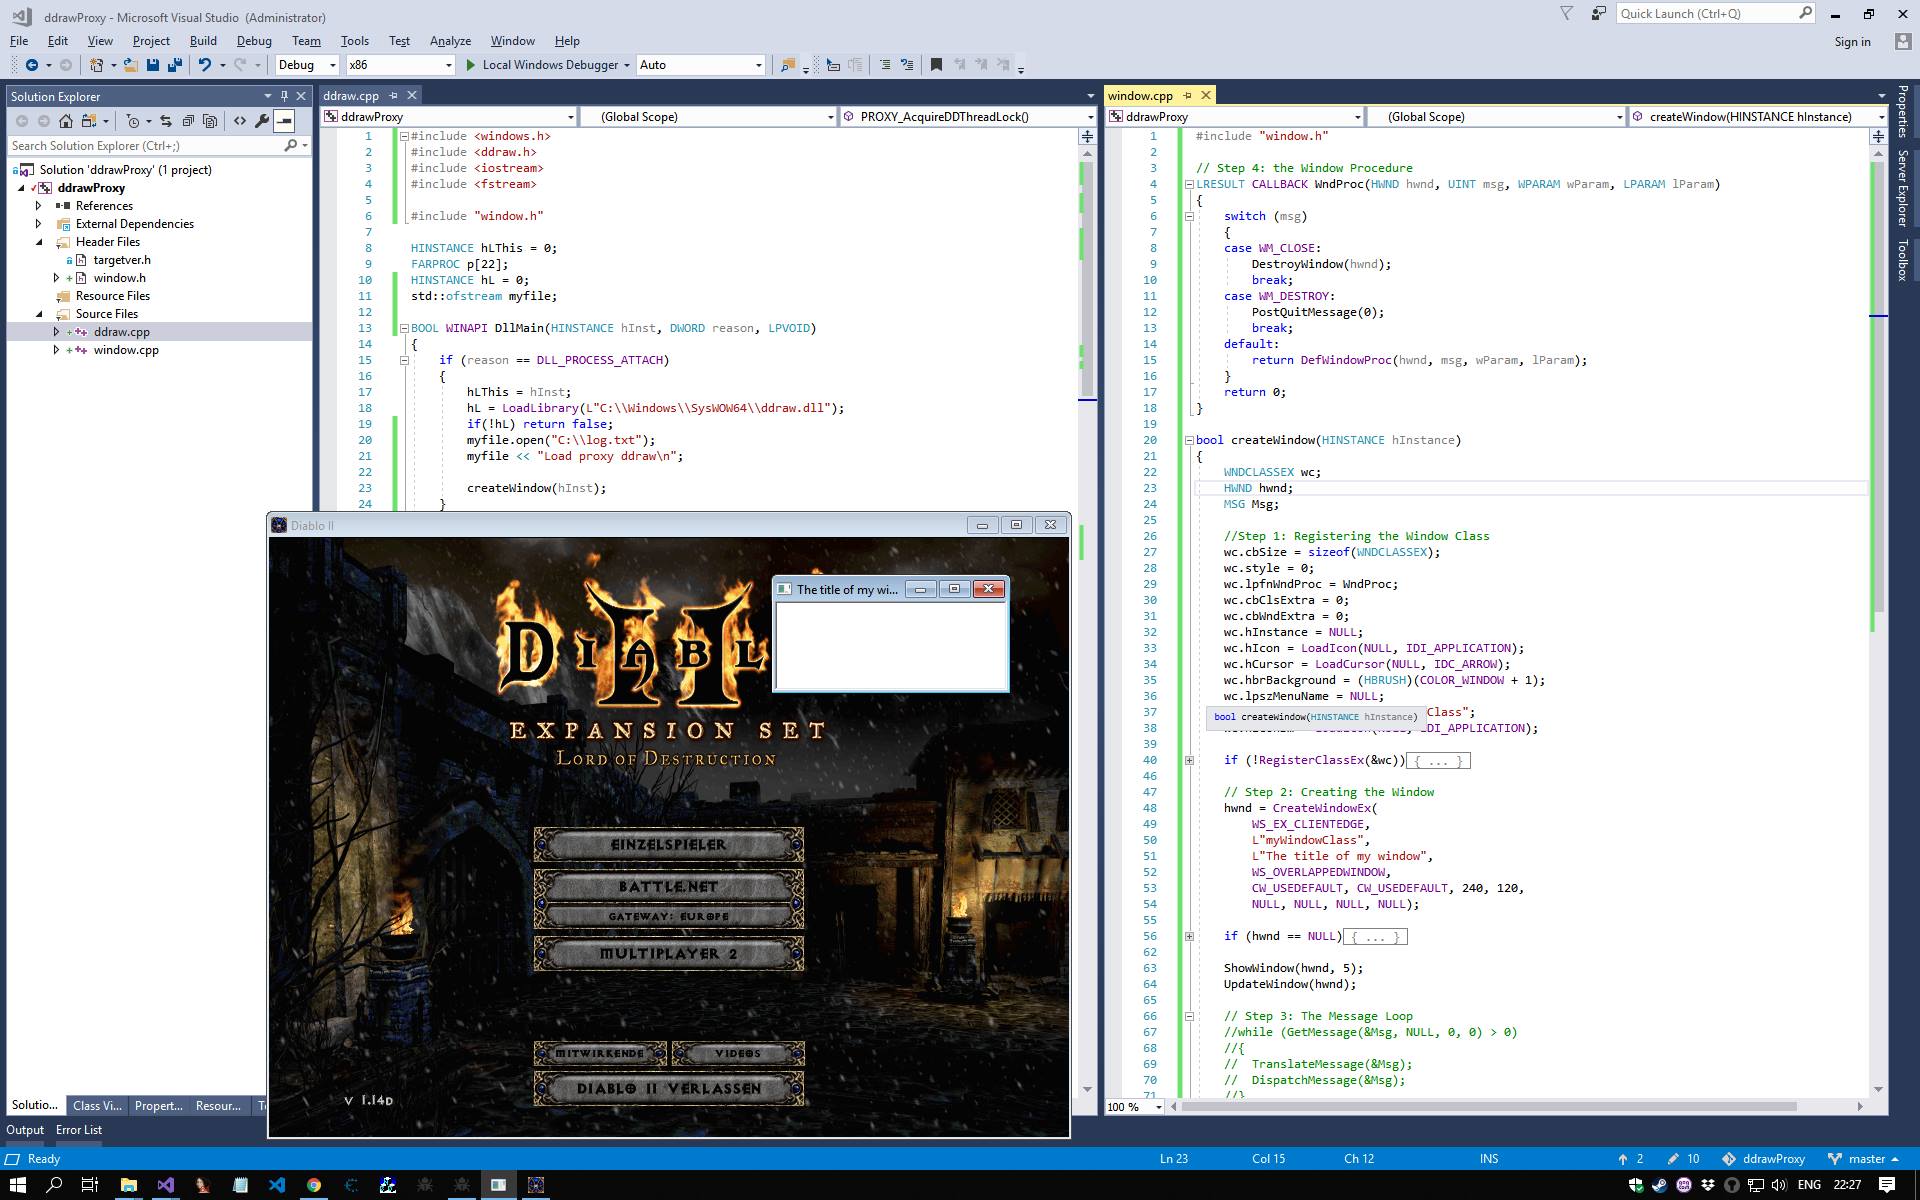Click the Save All icon
Screen dimensions: 1920x1200
[175, 65]
